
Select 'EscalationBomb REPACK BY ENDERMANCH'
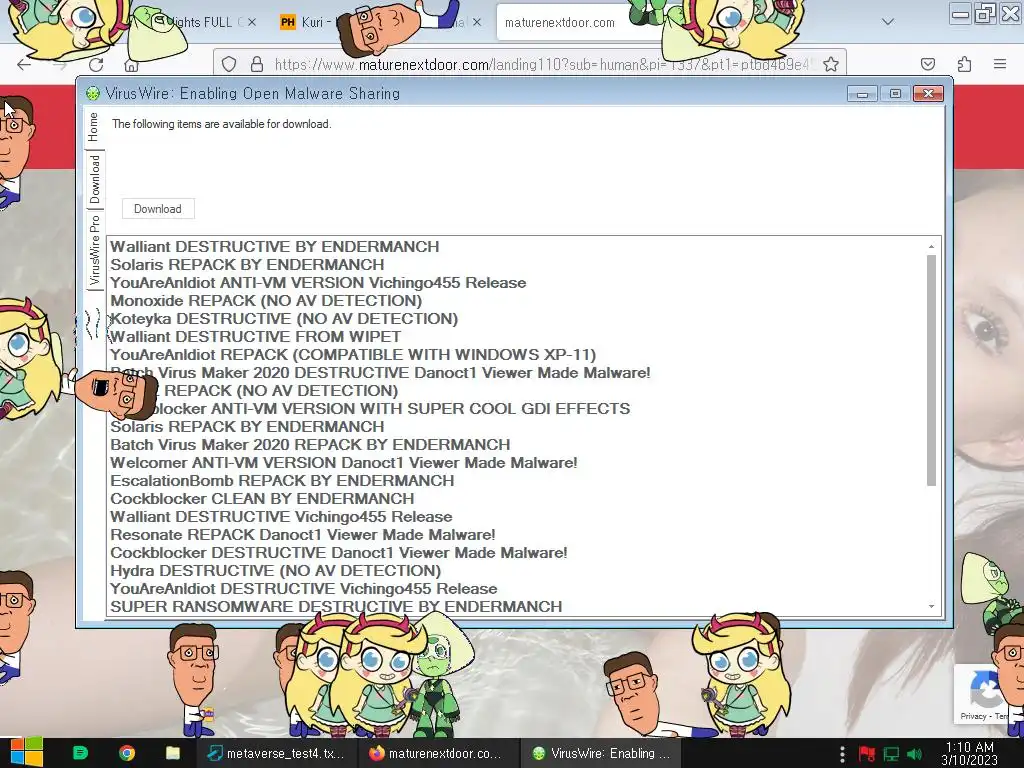point(282,481)
